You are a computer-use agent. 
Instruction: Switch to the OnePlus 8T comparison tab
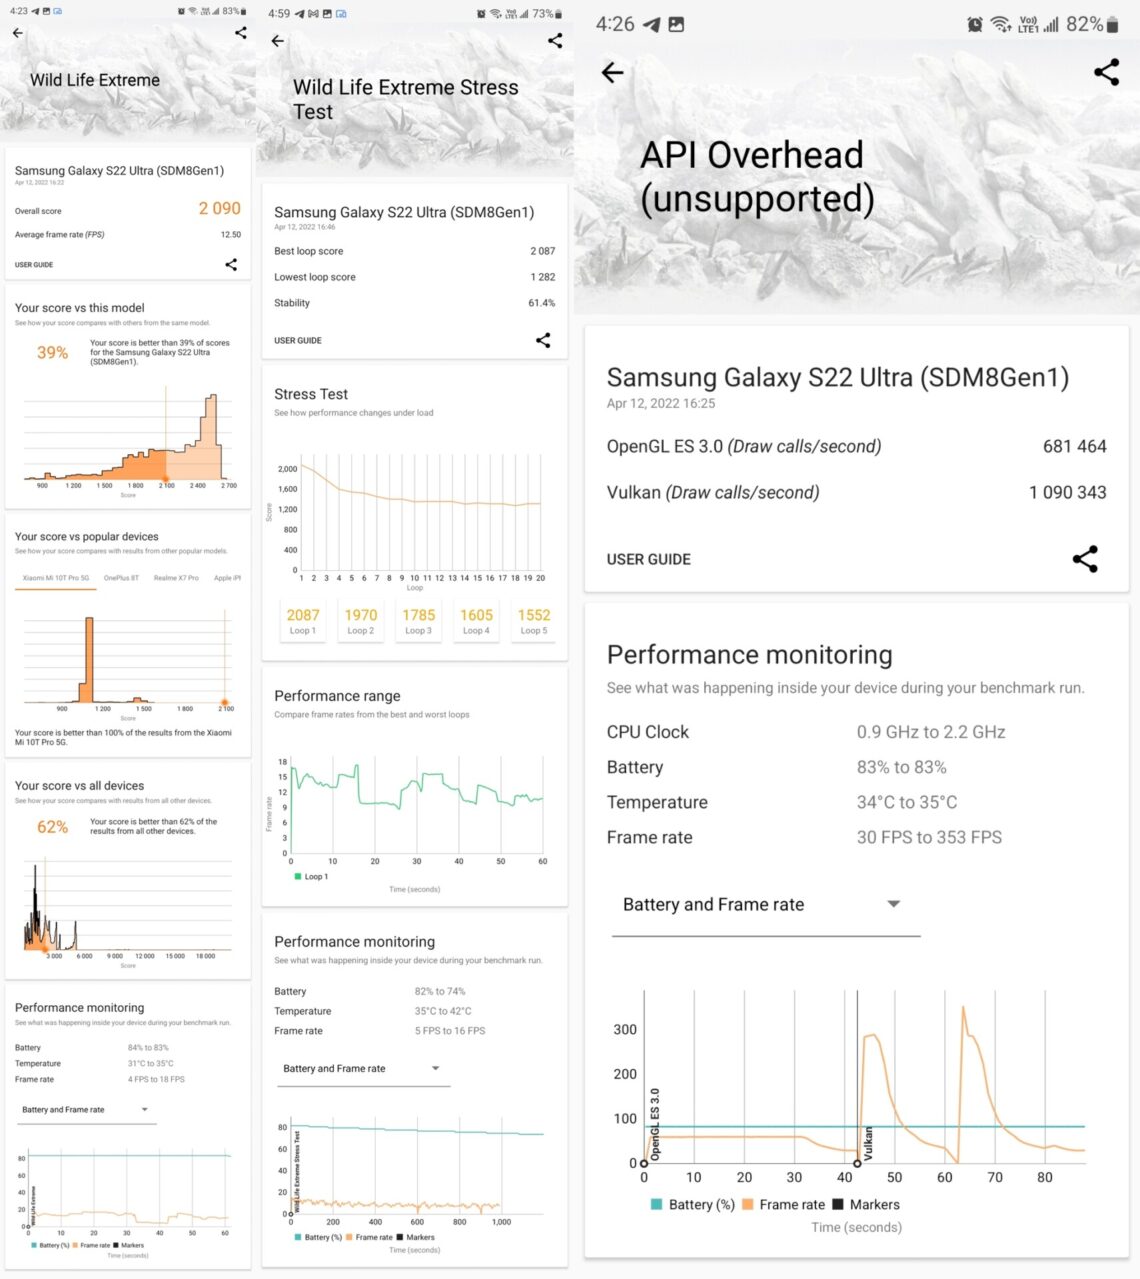click(121, 578)
